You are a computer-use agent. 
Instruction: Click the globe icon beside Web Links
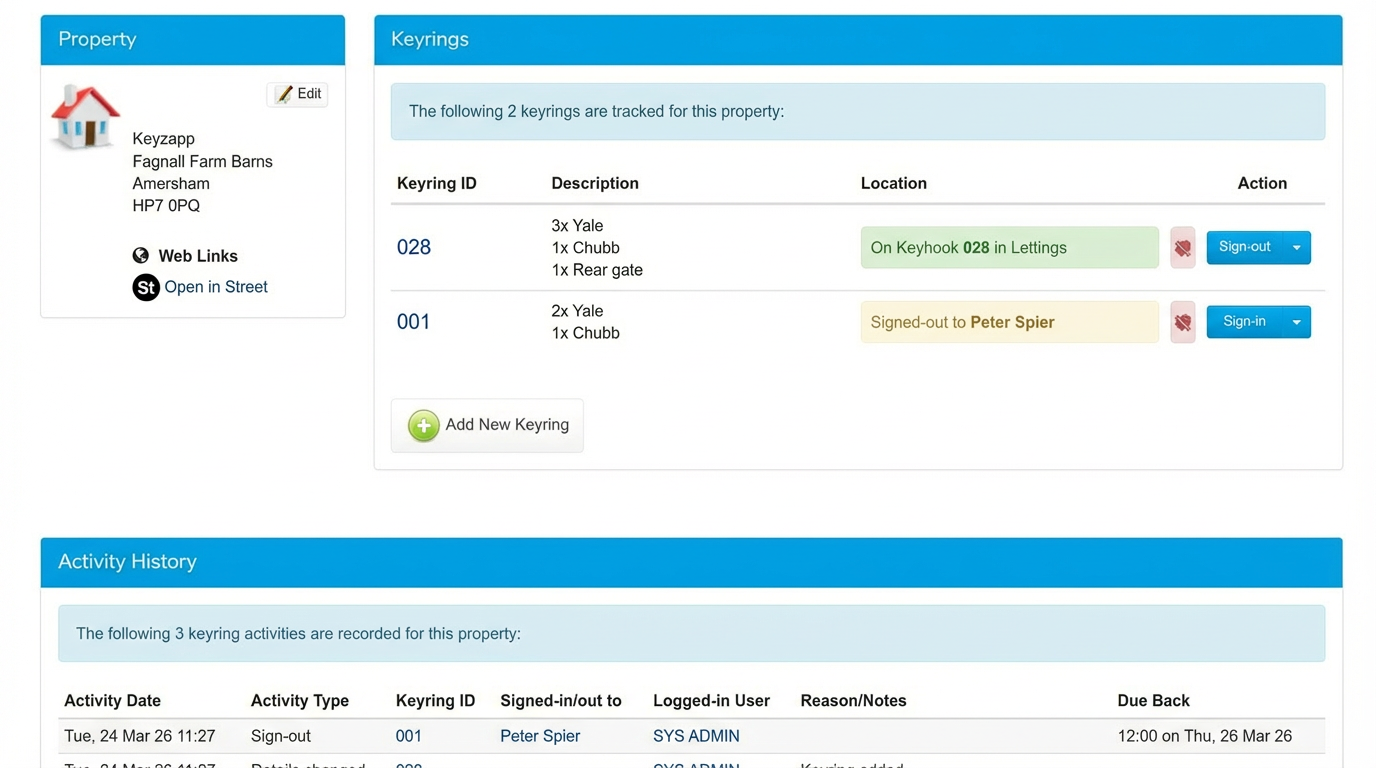coord(141,256)
